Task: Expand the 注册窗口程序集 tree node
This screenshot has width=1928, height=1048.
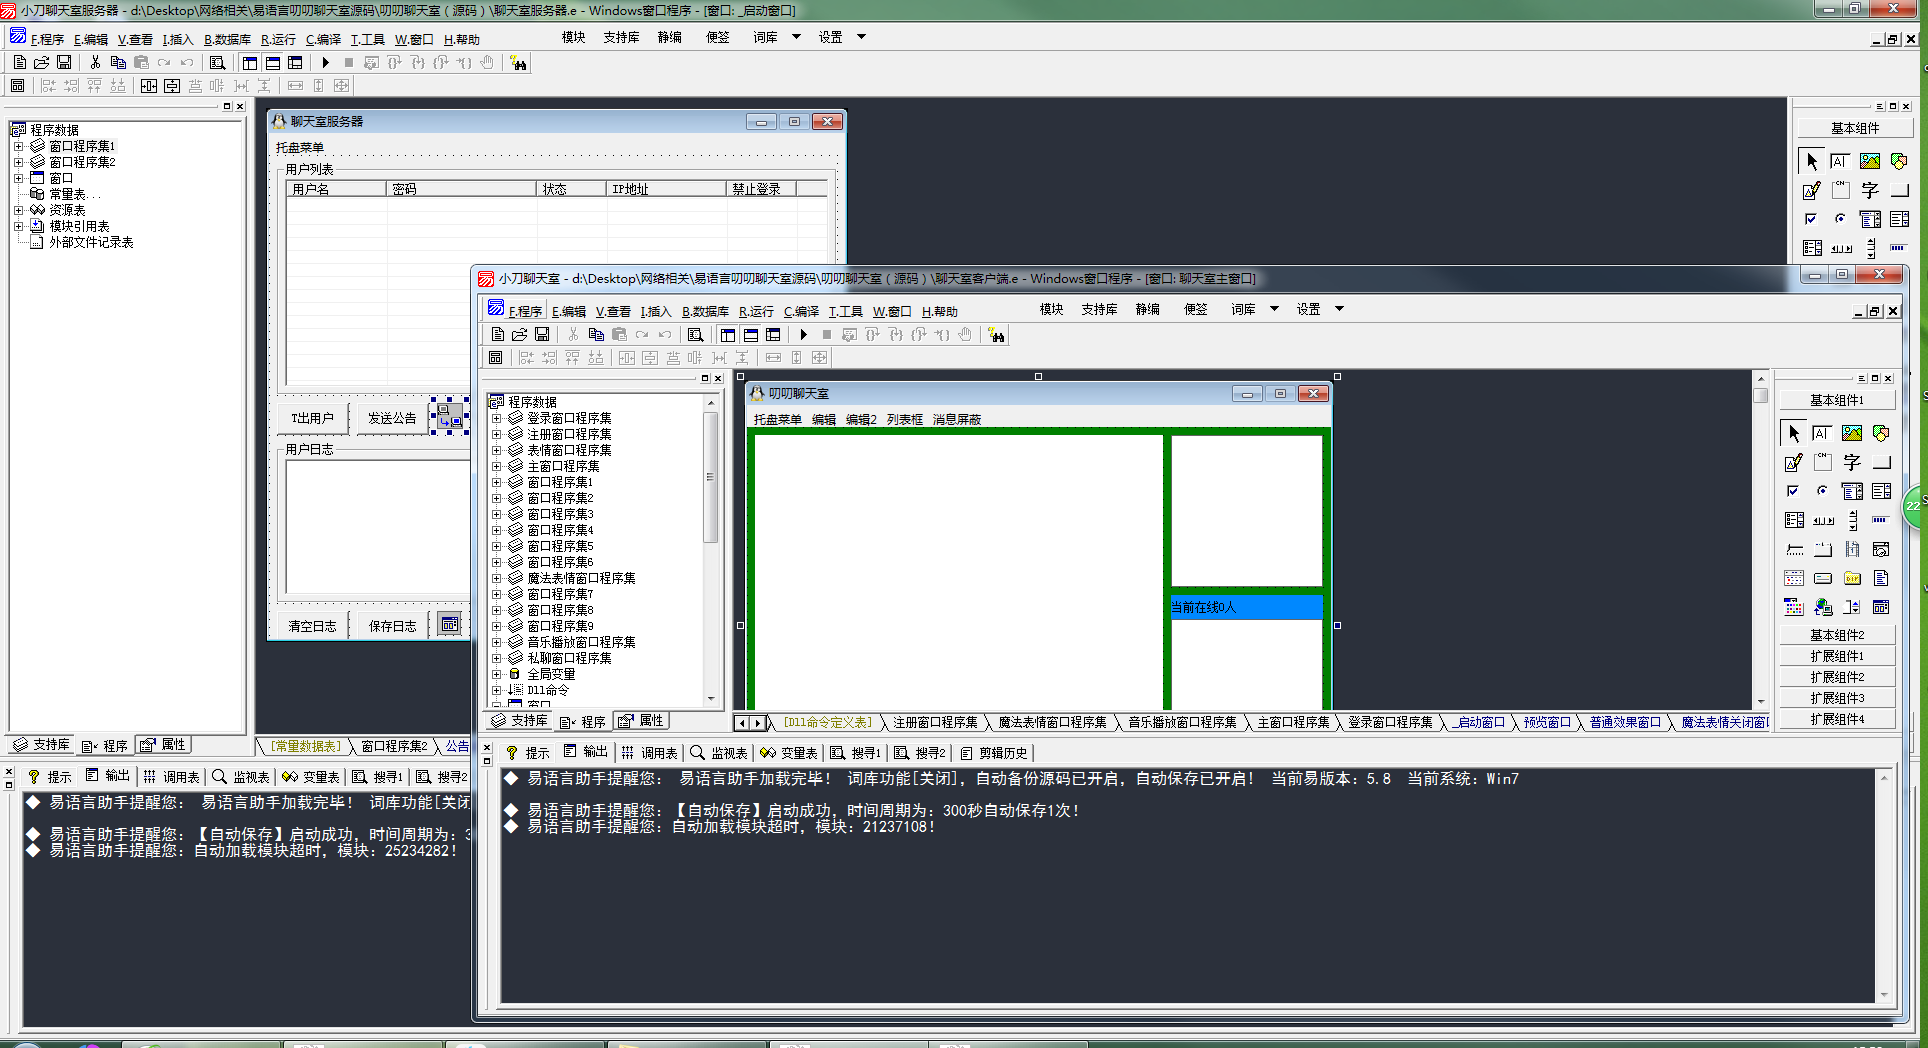Action: pos(496,434)
